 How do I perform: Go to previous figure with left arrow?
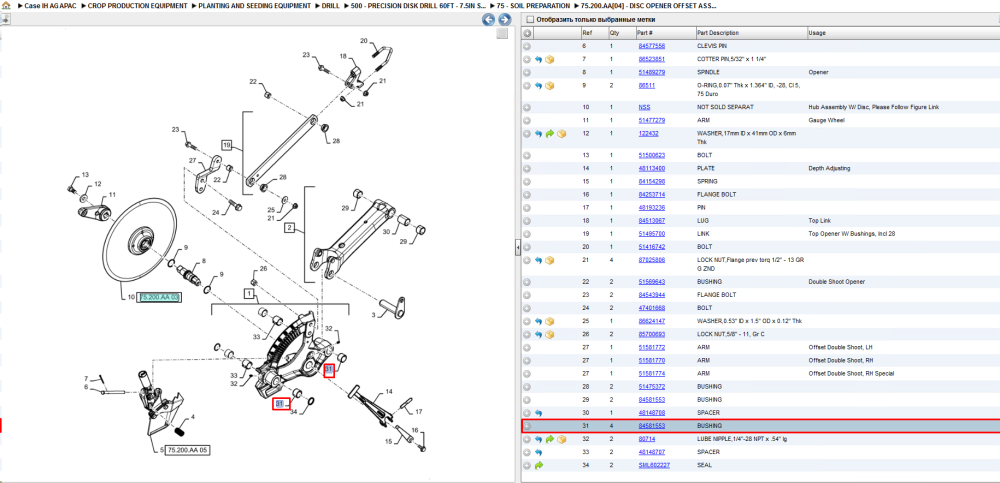489,20
